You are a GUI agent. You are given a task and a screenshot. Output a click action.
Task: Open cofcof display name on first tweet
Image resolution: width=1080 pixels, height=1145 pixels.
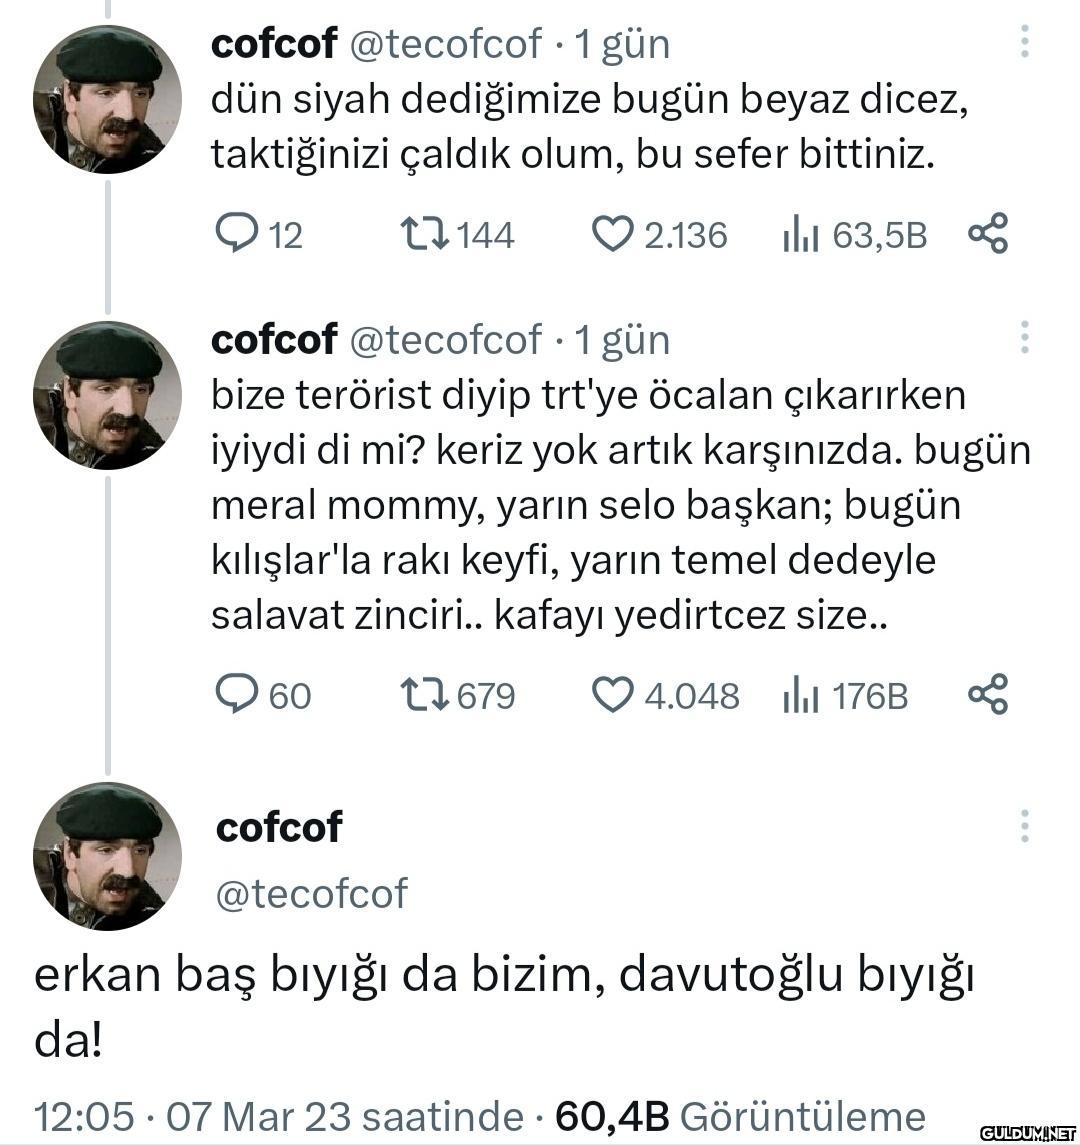click(x=274, y=44)
